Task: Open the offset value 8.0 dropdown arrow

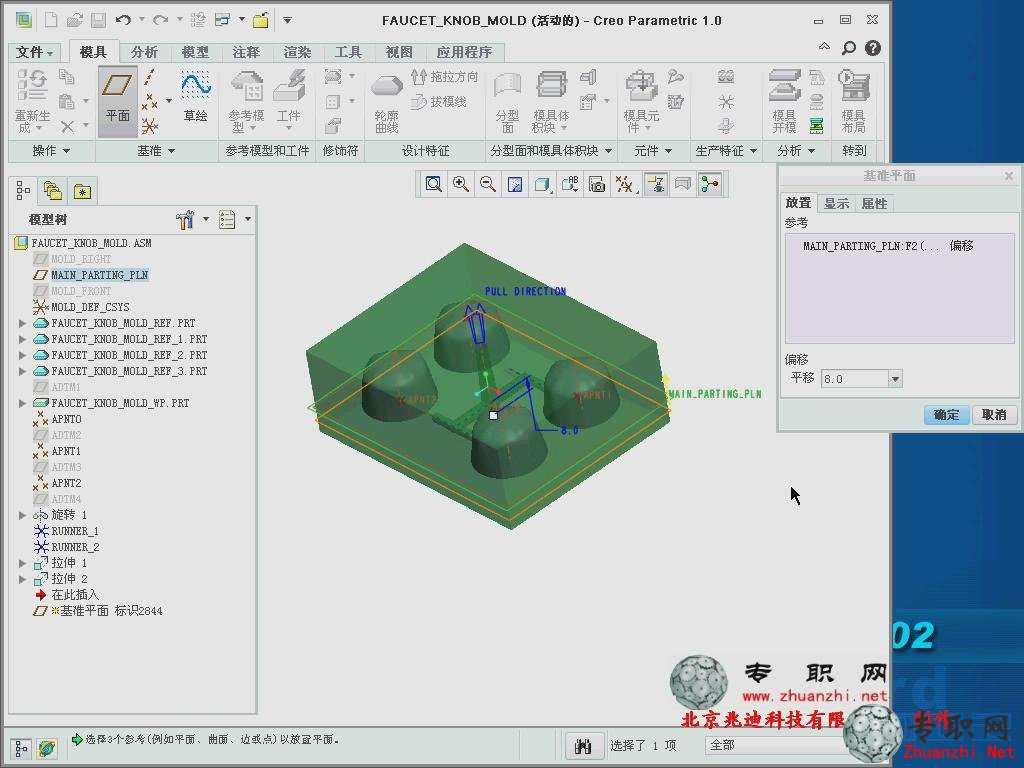Action: click(895, 379)
